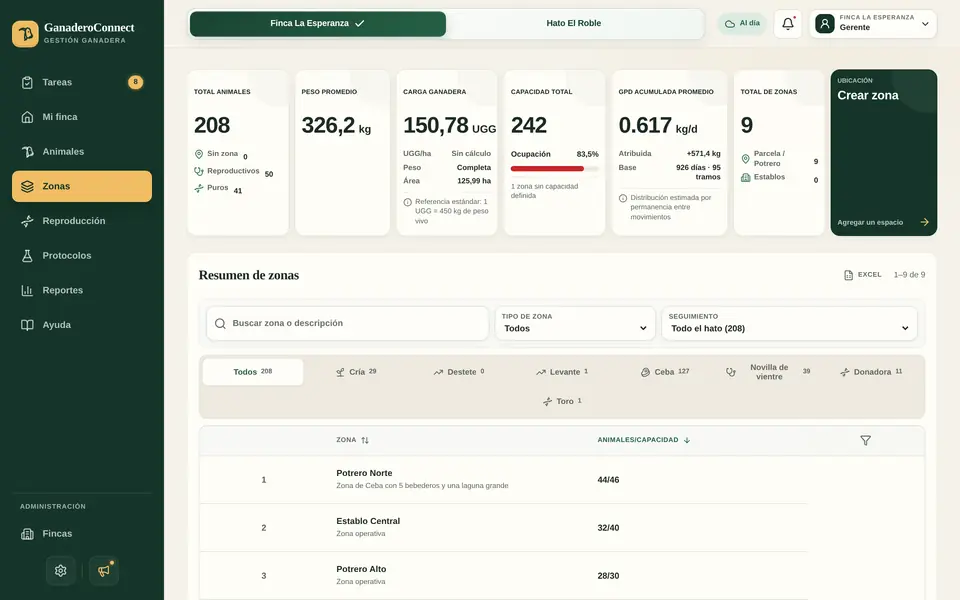
Task: Click the flask icon next to Protocolos
Action: click(x=27, y=256)
